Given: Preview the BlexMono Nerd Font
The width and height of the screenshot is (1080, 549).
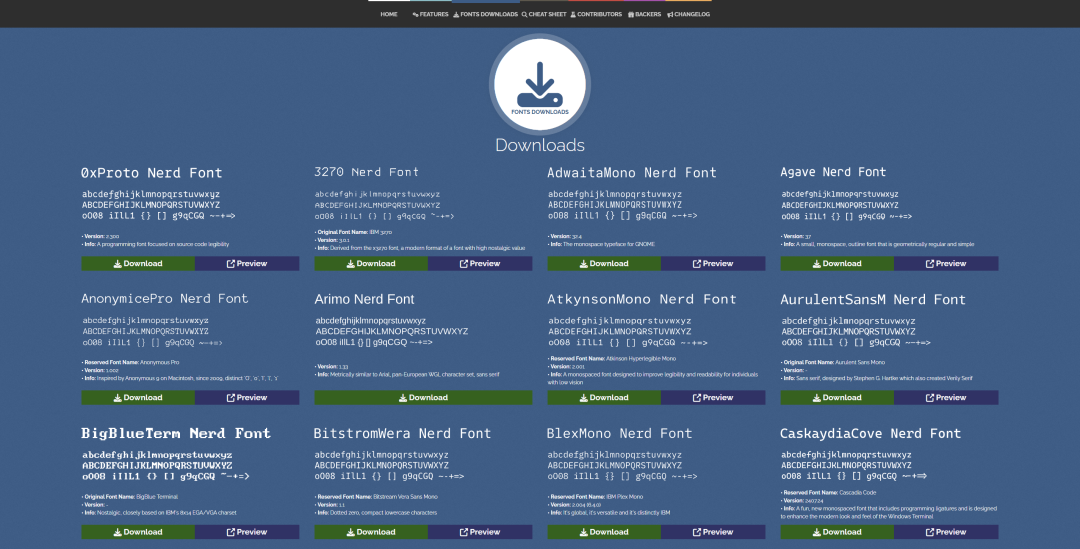Looking at the screenshot, I should 713,532.
